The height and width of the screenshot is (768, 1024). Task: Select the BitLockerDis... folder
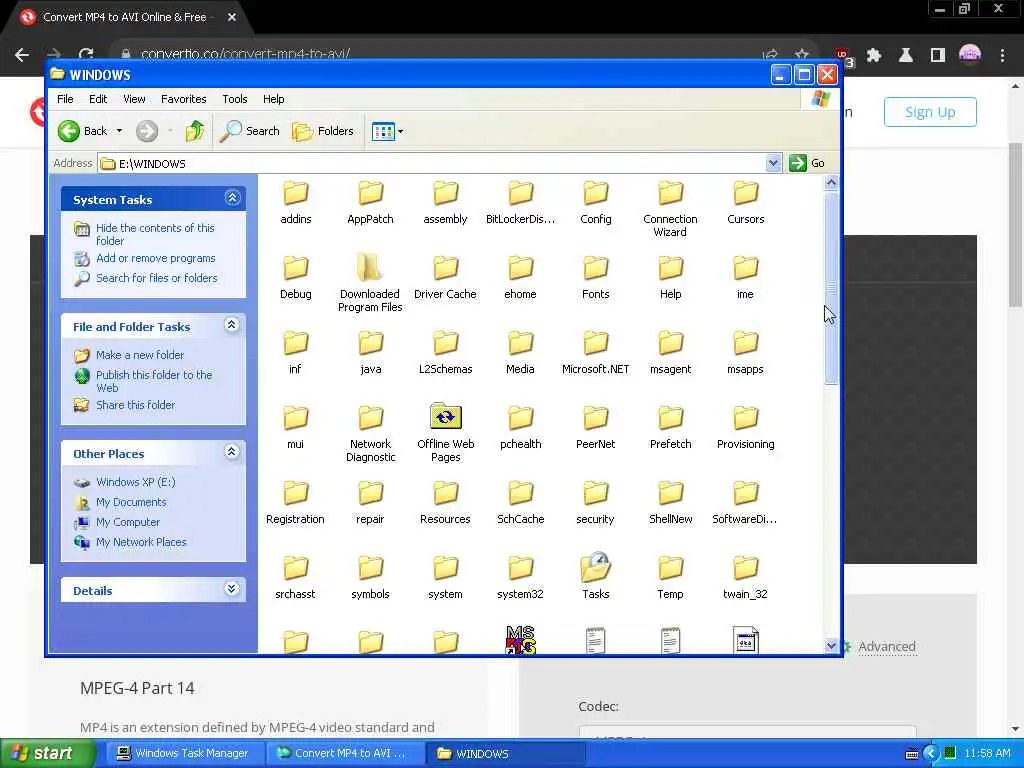(x=520, y=202)
